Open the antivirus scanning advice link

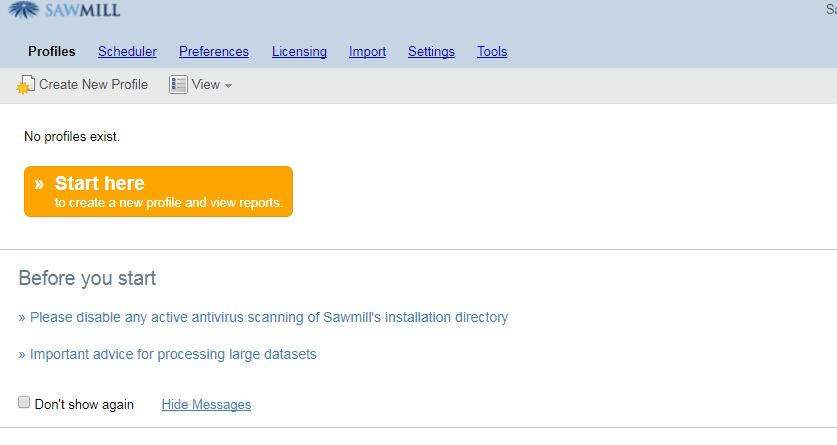[263, 317]
